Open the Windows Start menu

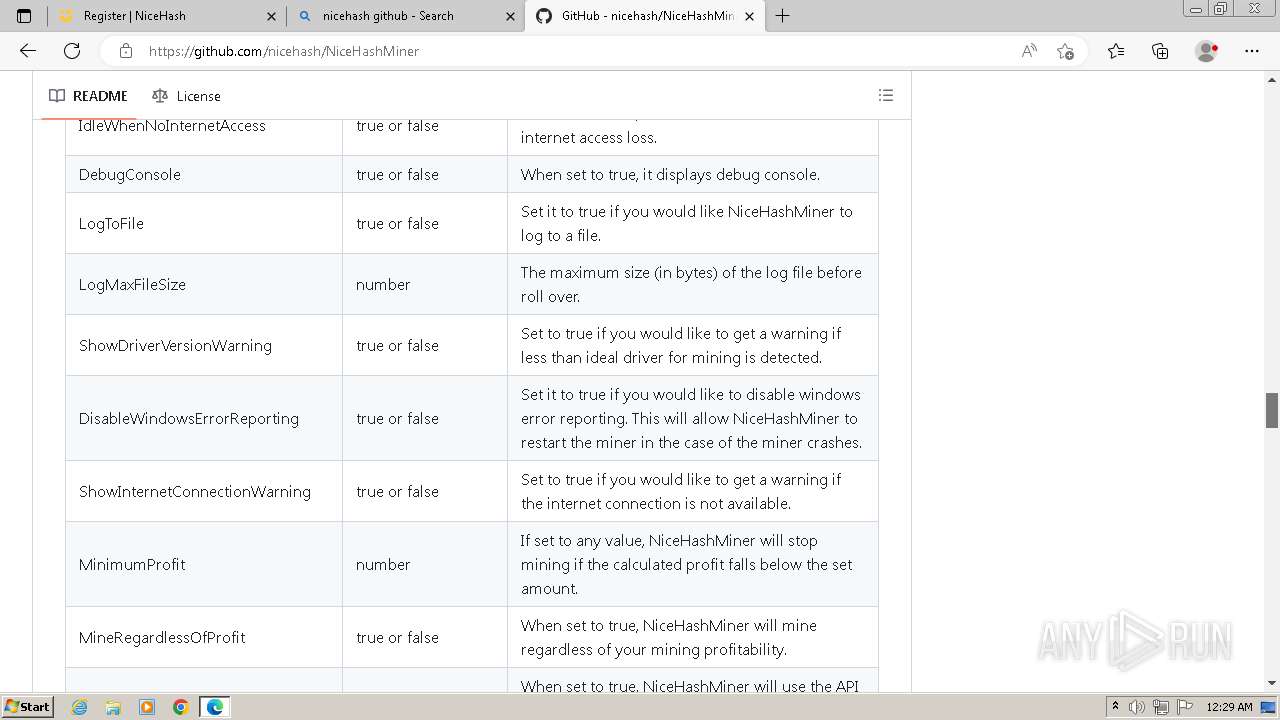(27, 706)
